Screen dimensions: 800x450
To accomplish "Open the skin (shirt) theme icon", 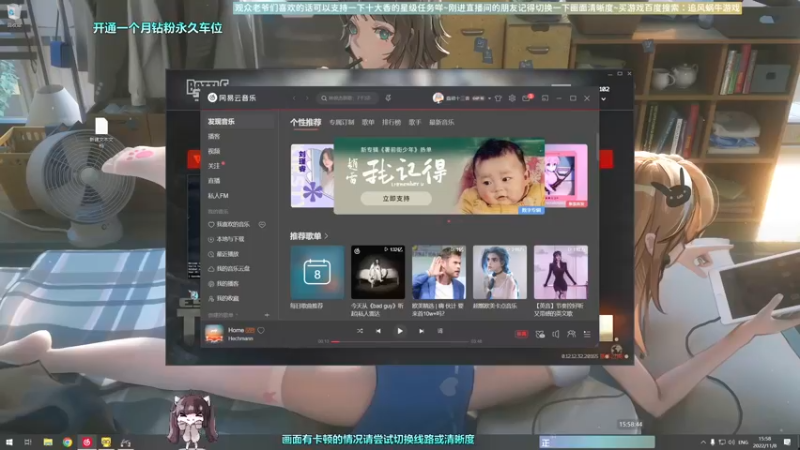I will [498, 98].
